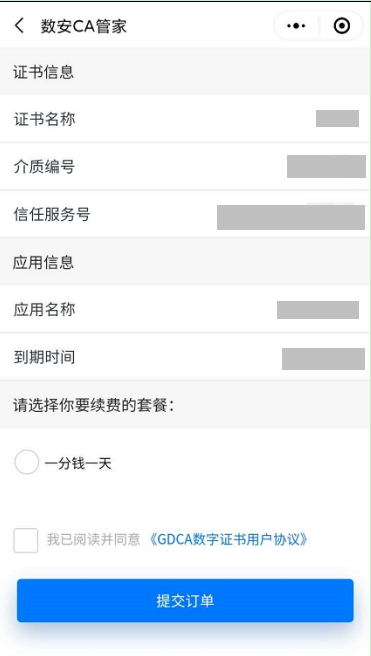Select the 到期时间 row
This screenshot has width=371, height=656.
185,357
